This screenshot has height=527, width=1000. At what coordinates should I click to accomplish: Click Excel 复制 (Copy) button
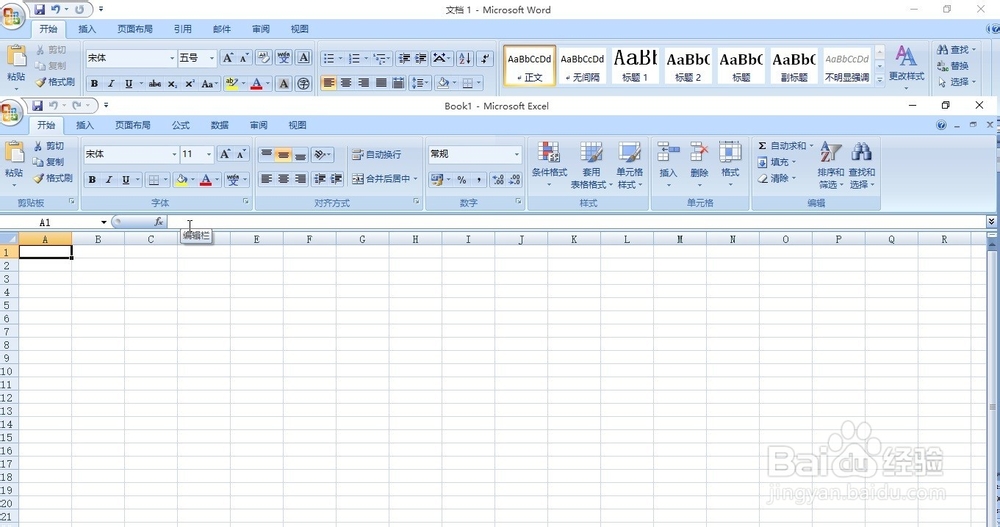[48, 162]
